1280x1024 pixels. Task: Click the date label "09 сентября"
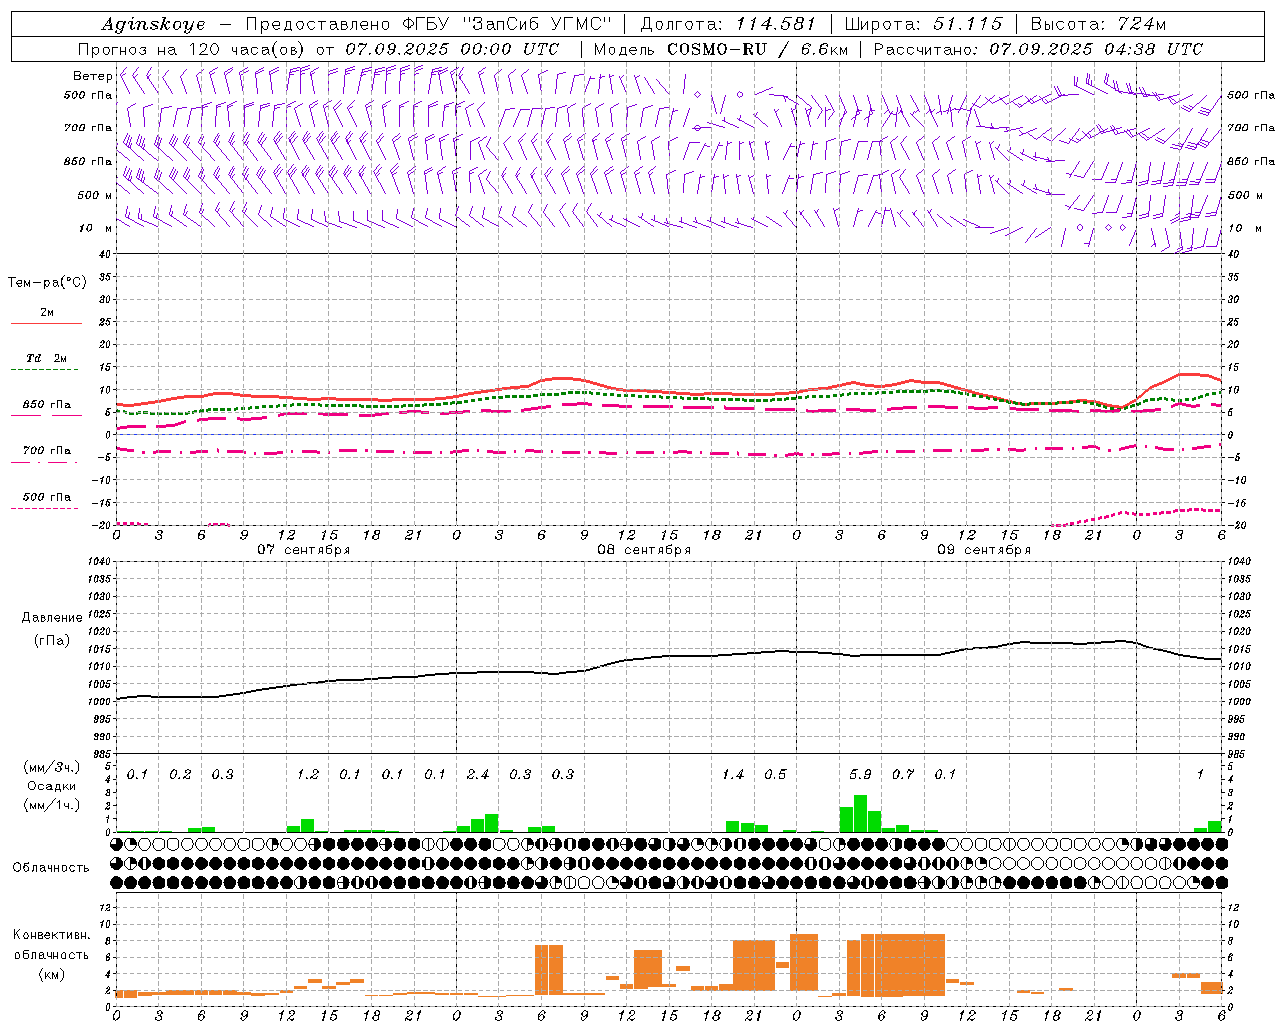(x=984, y=550)
